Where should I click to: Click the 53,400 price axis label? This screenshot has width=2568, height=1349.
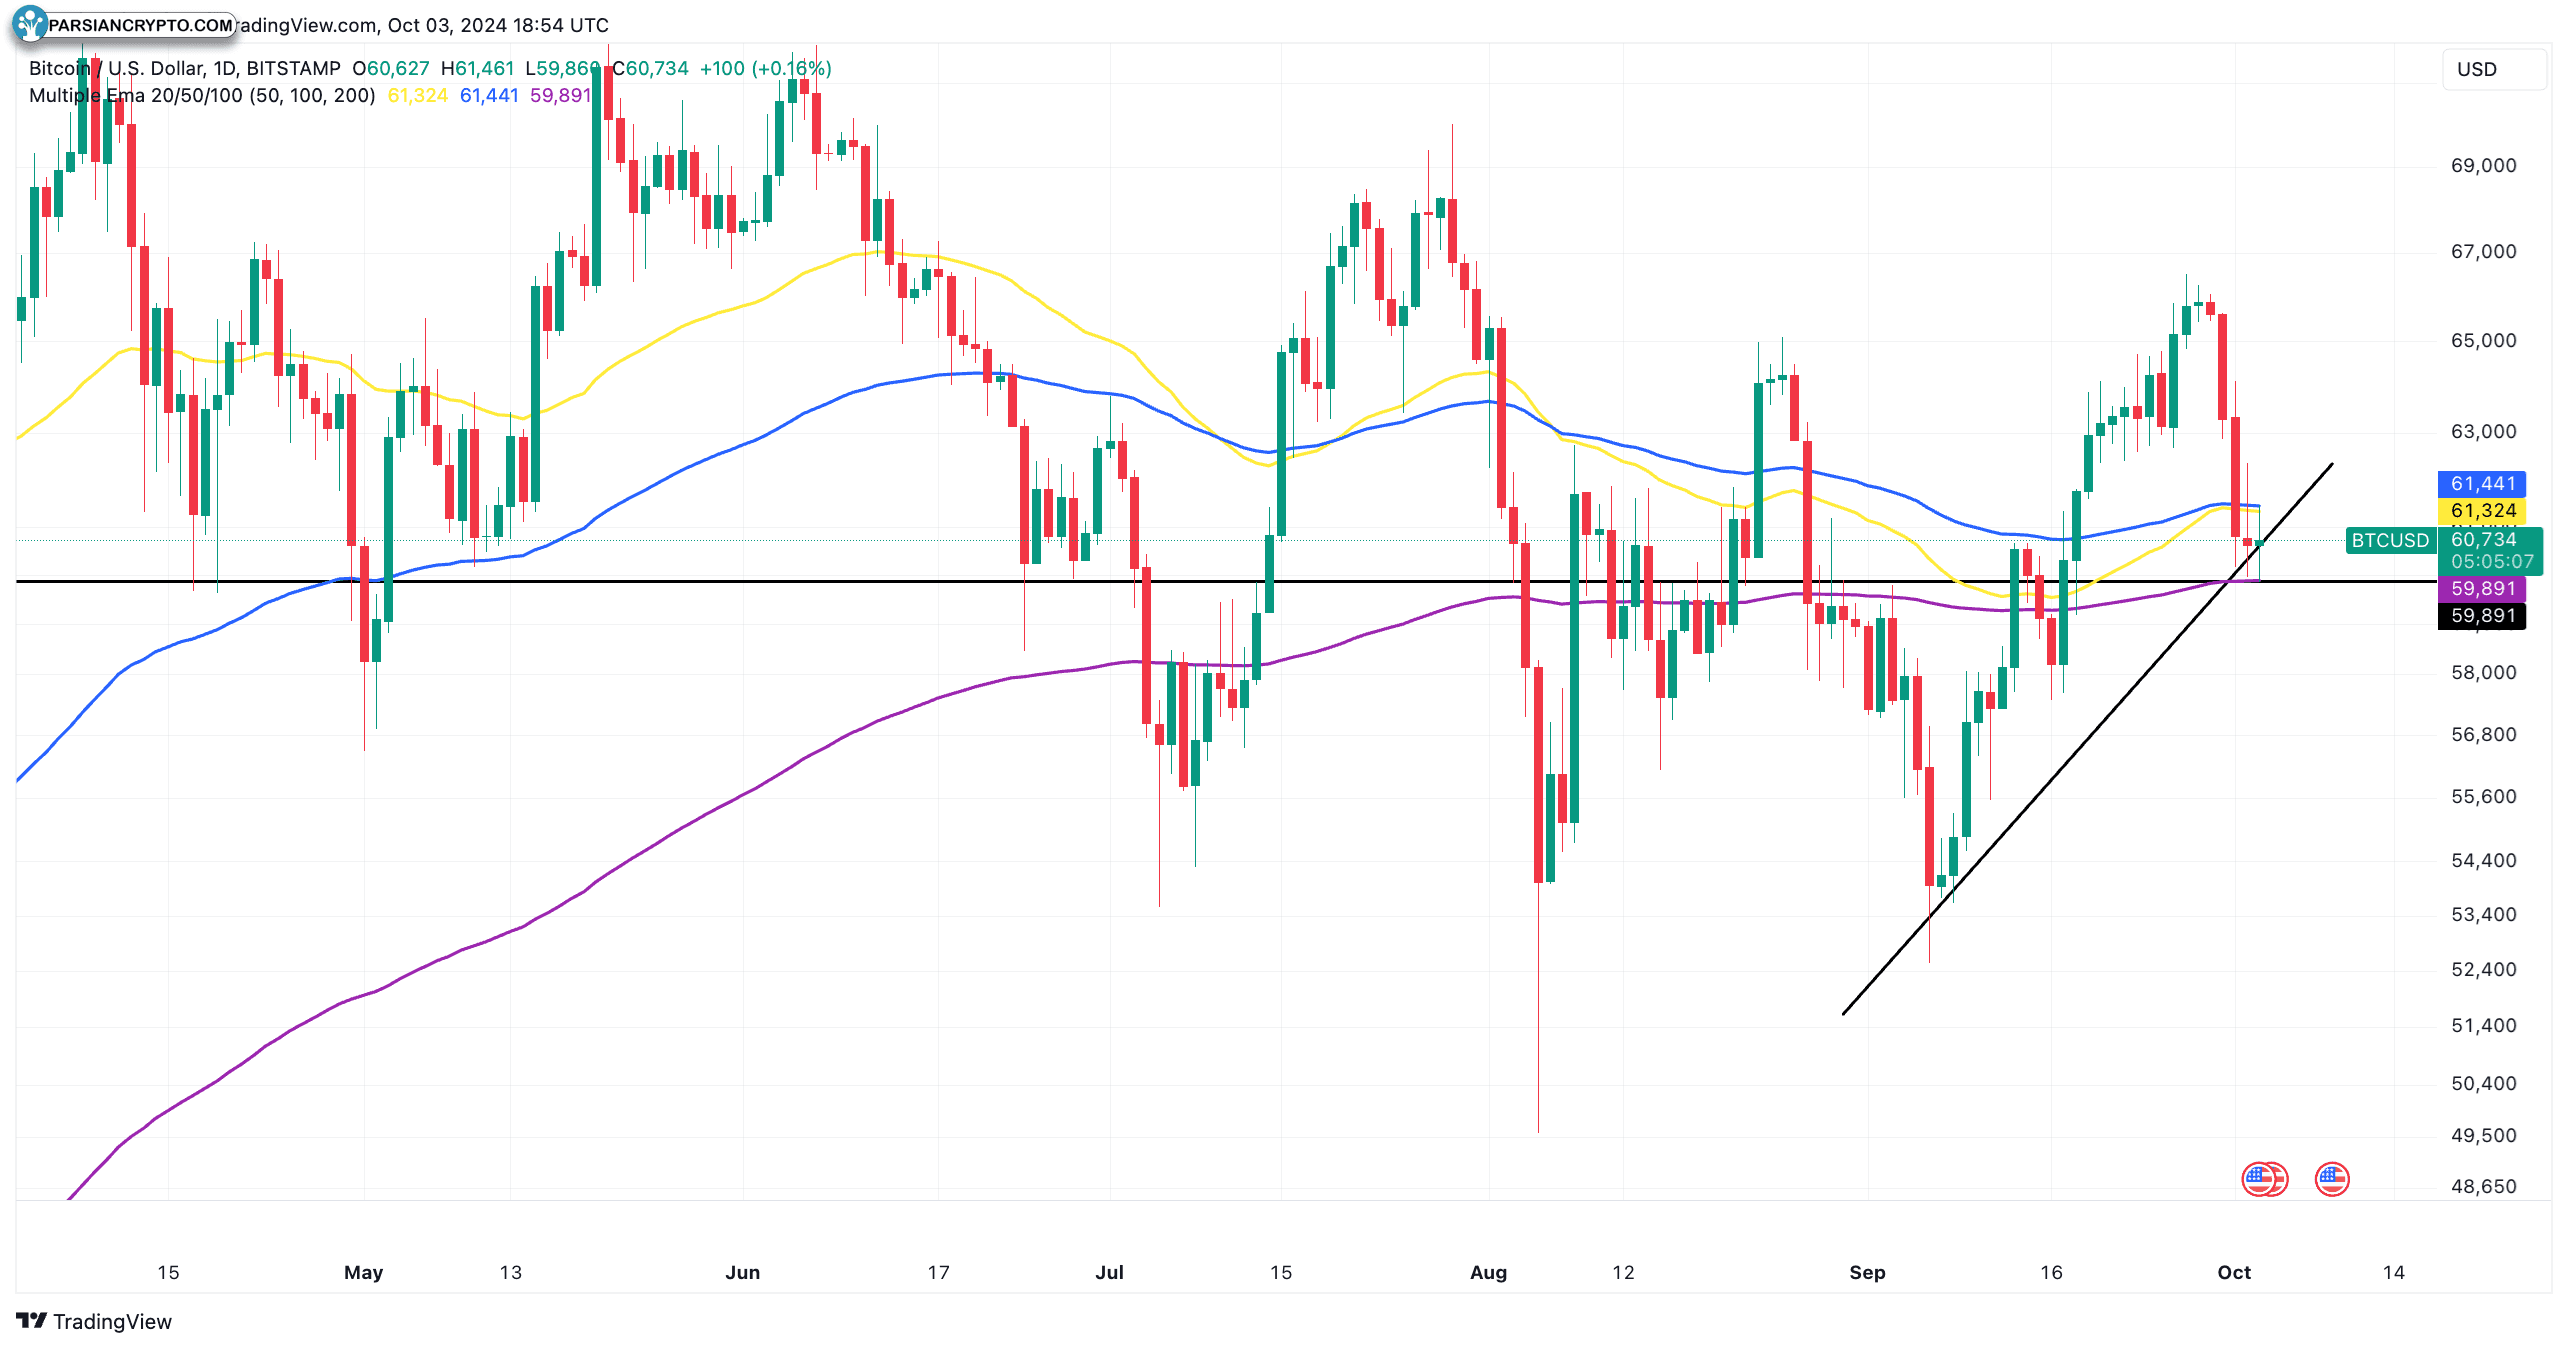(x=2483, y=914)
